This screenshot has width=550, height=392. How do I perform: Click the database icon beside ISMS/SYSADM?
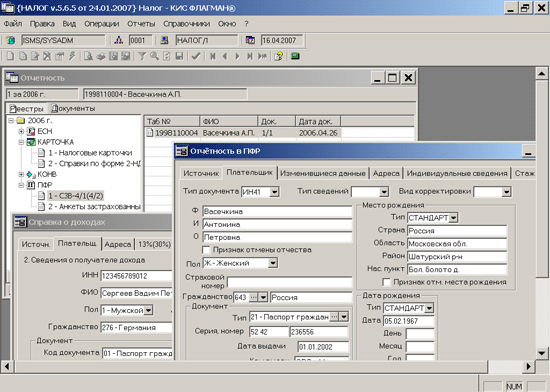coord(11,40)
